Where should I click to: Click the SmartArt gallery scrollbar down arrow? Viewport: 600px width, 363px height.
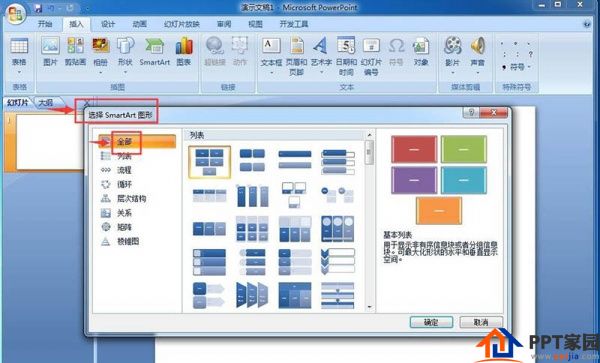point(369,306)
